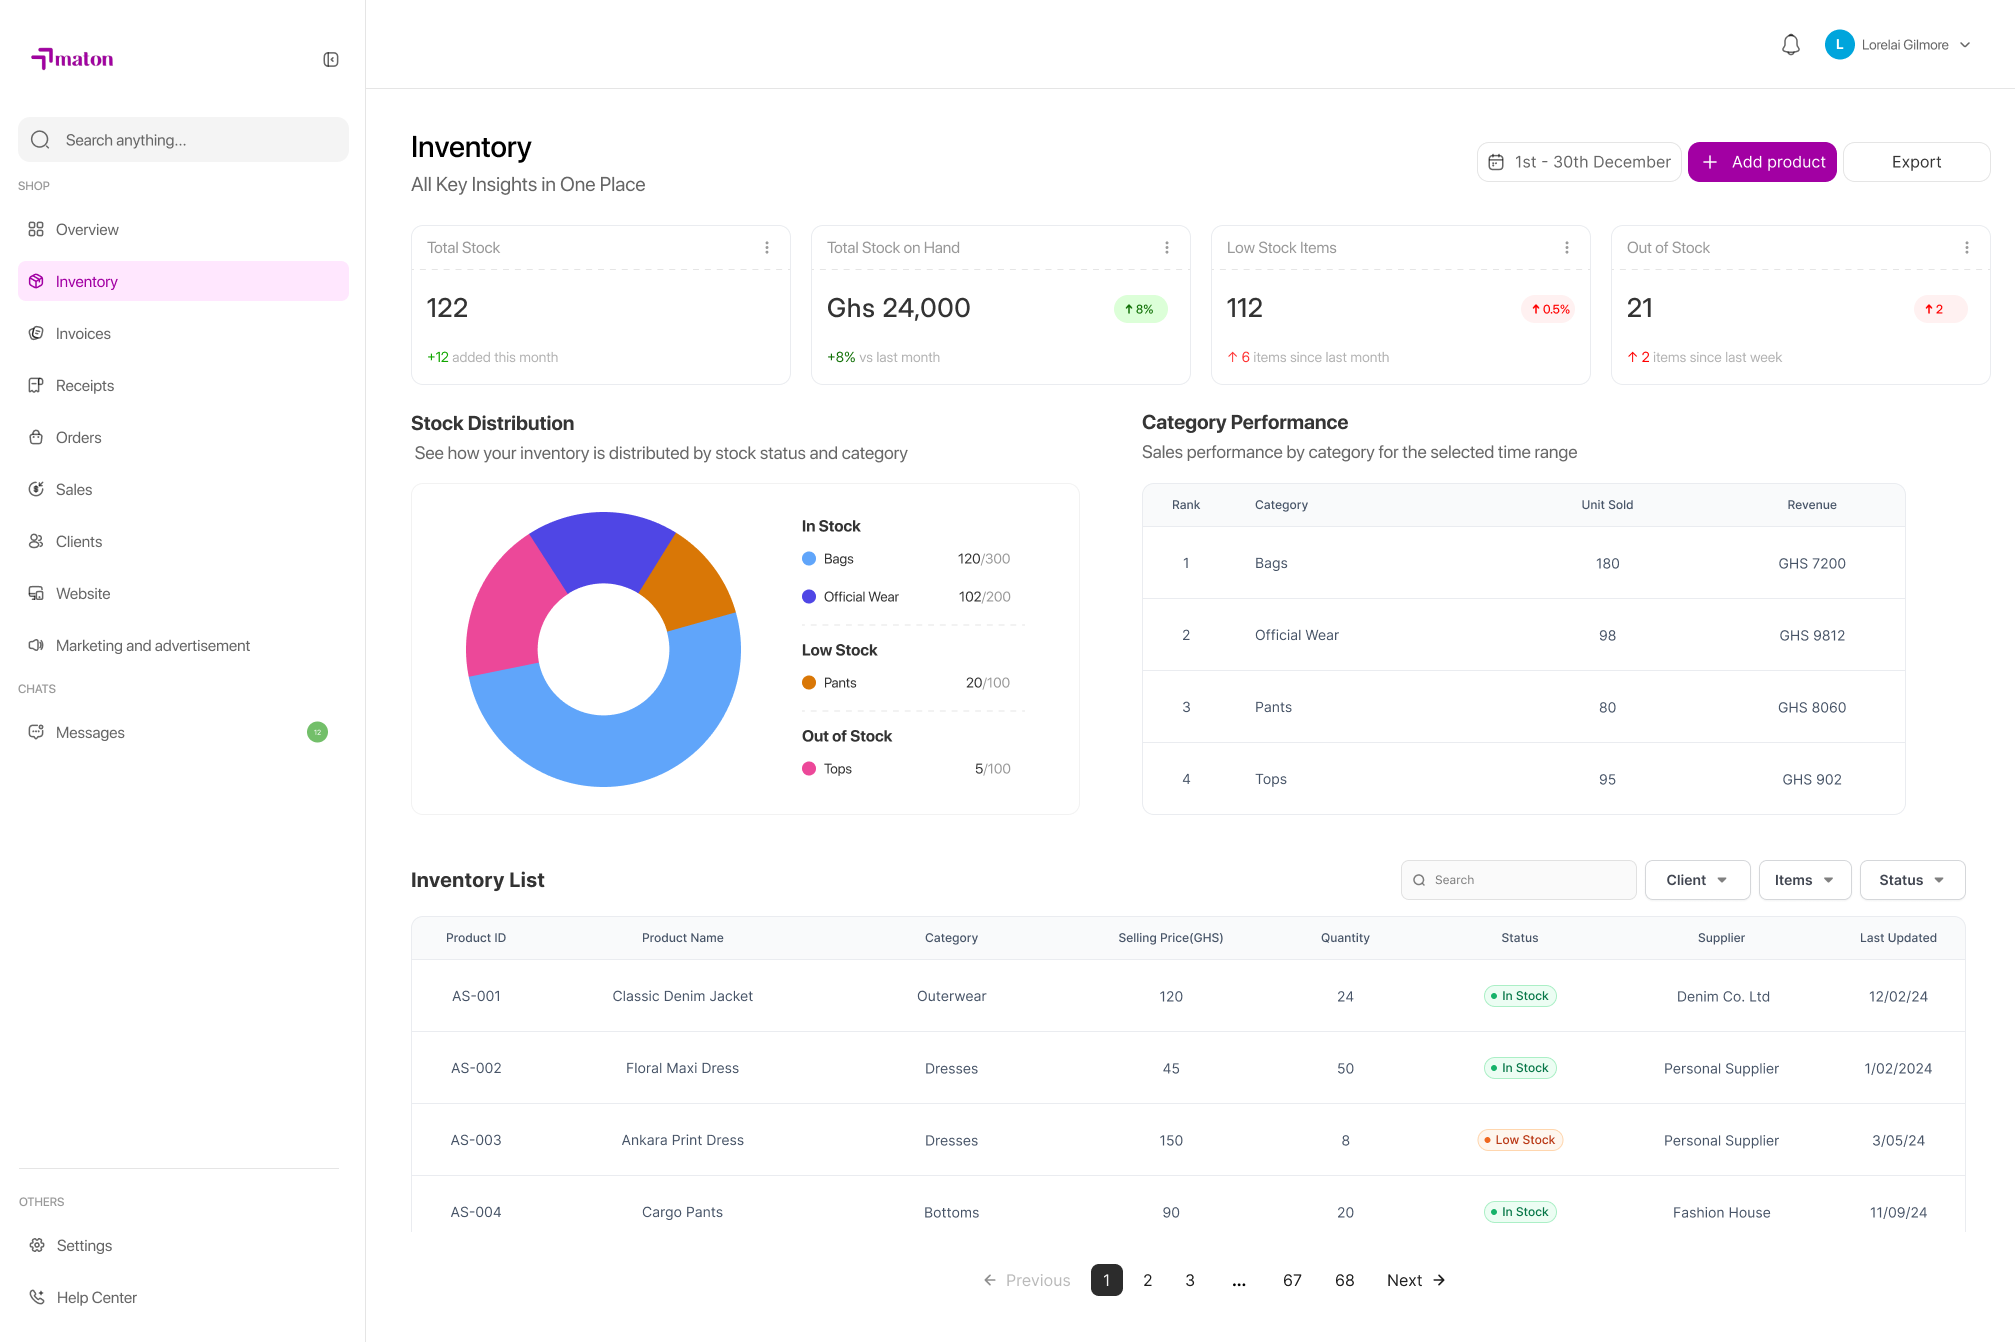The width and height of the screenshot is (2015, 1342).
Task: Click the Invoices sidebar icon
Action: pyautogui.click(x=36, y=333)
